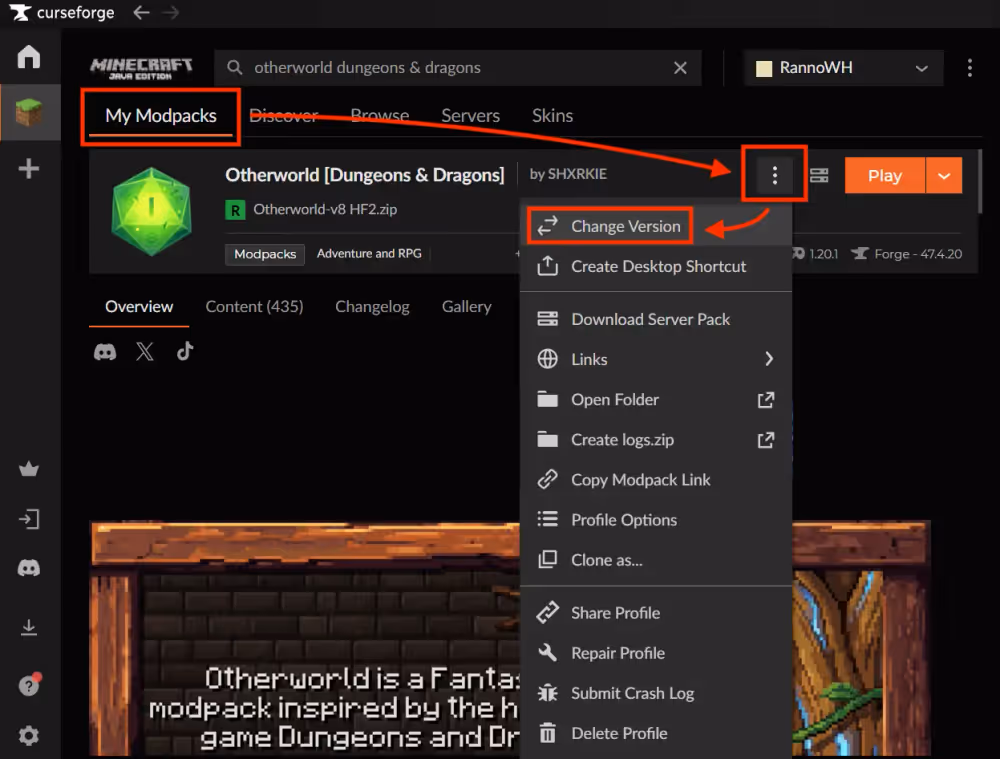
Task: Click the 1.20.1 game version label
Action: tap(823, 254)
